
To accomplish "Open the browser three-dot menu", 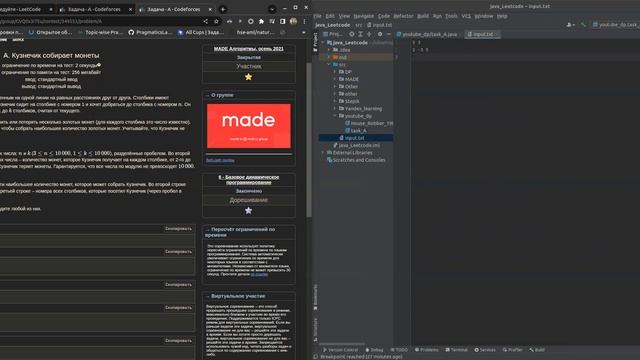I will (x=304, y=21).
